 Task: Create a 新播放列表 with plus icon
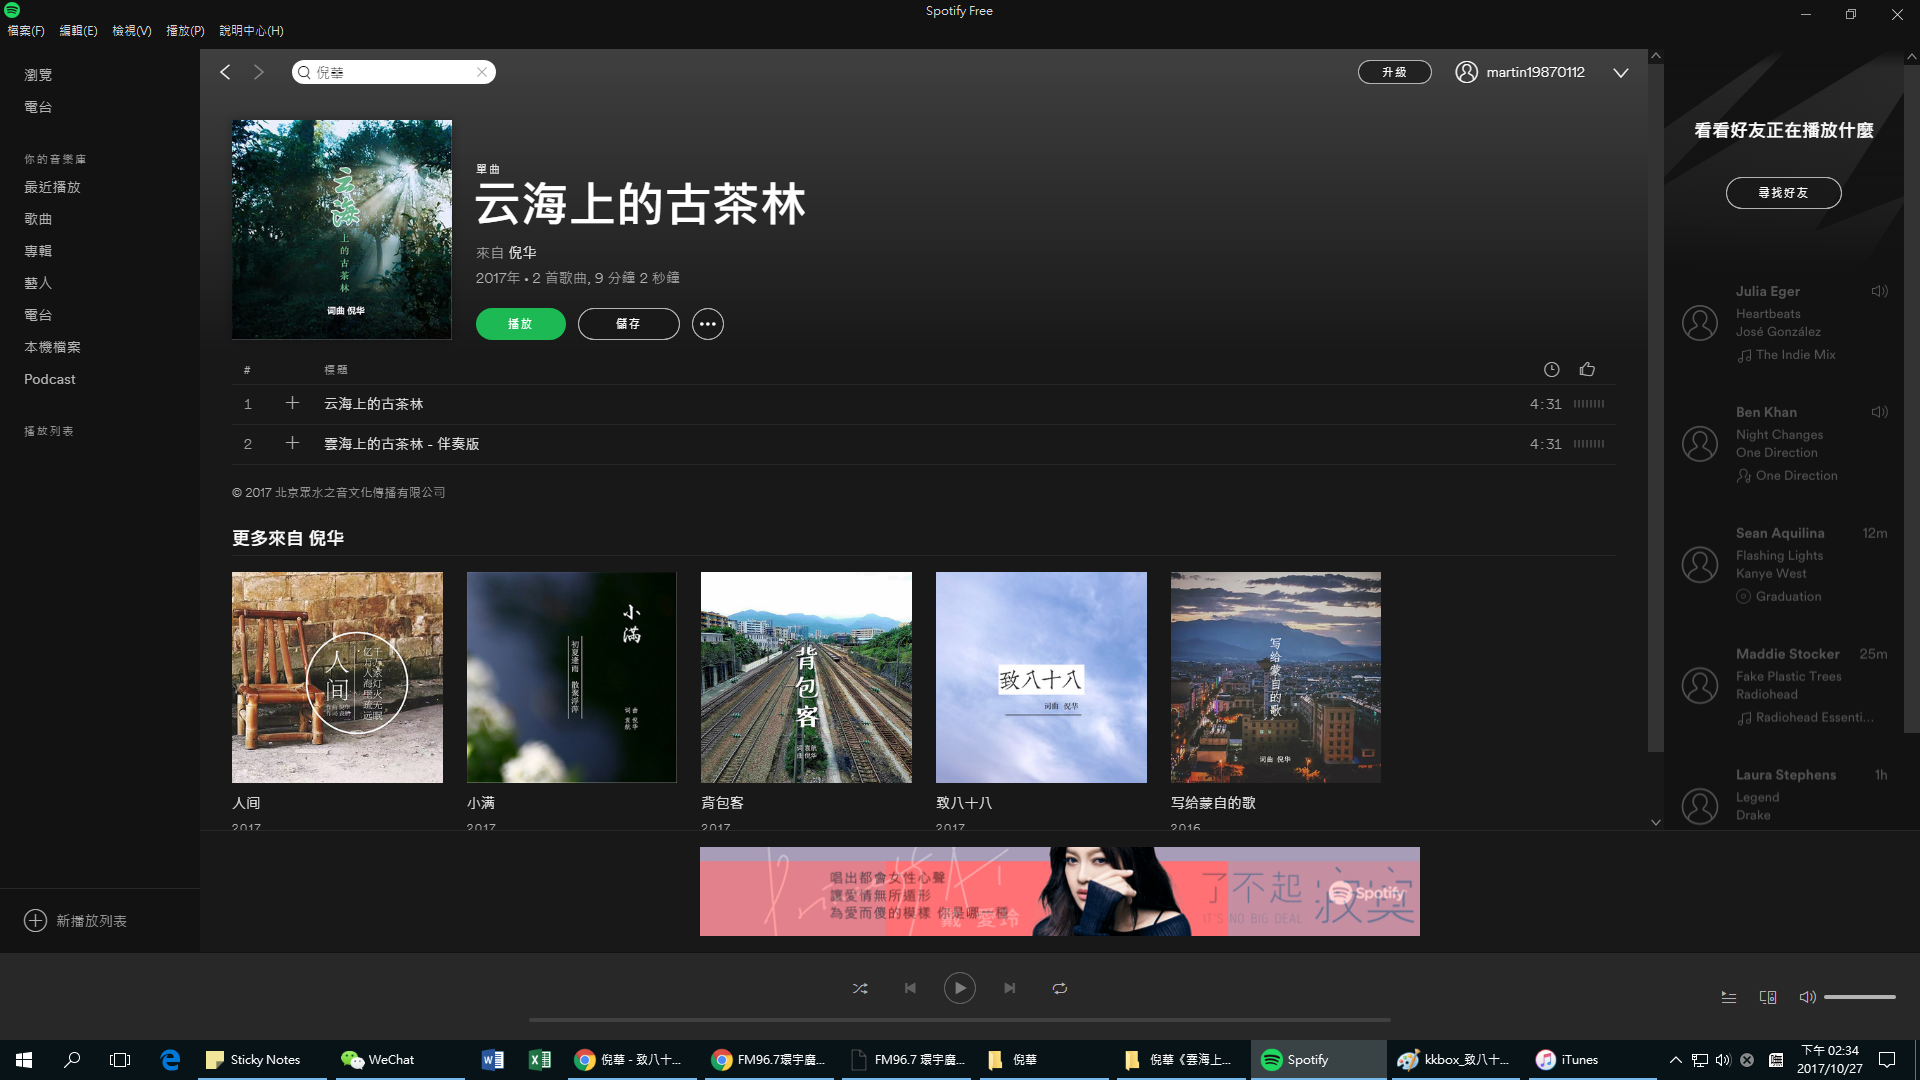pos(76,921)
